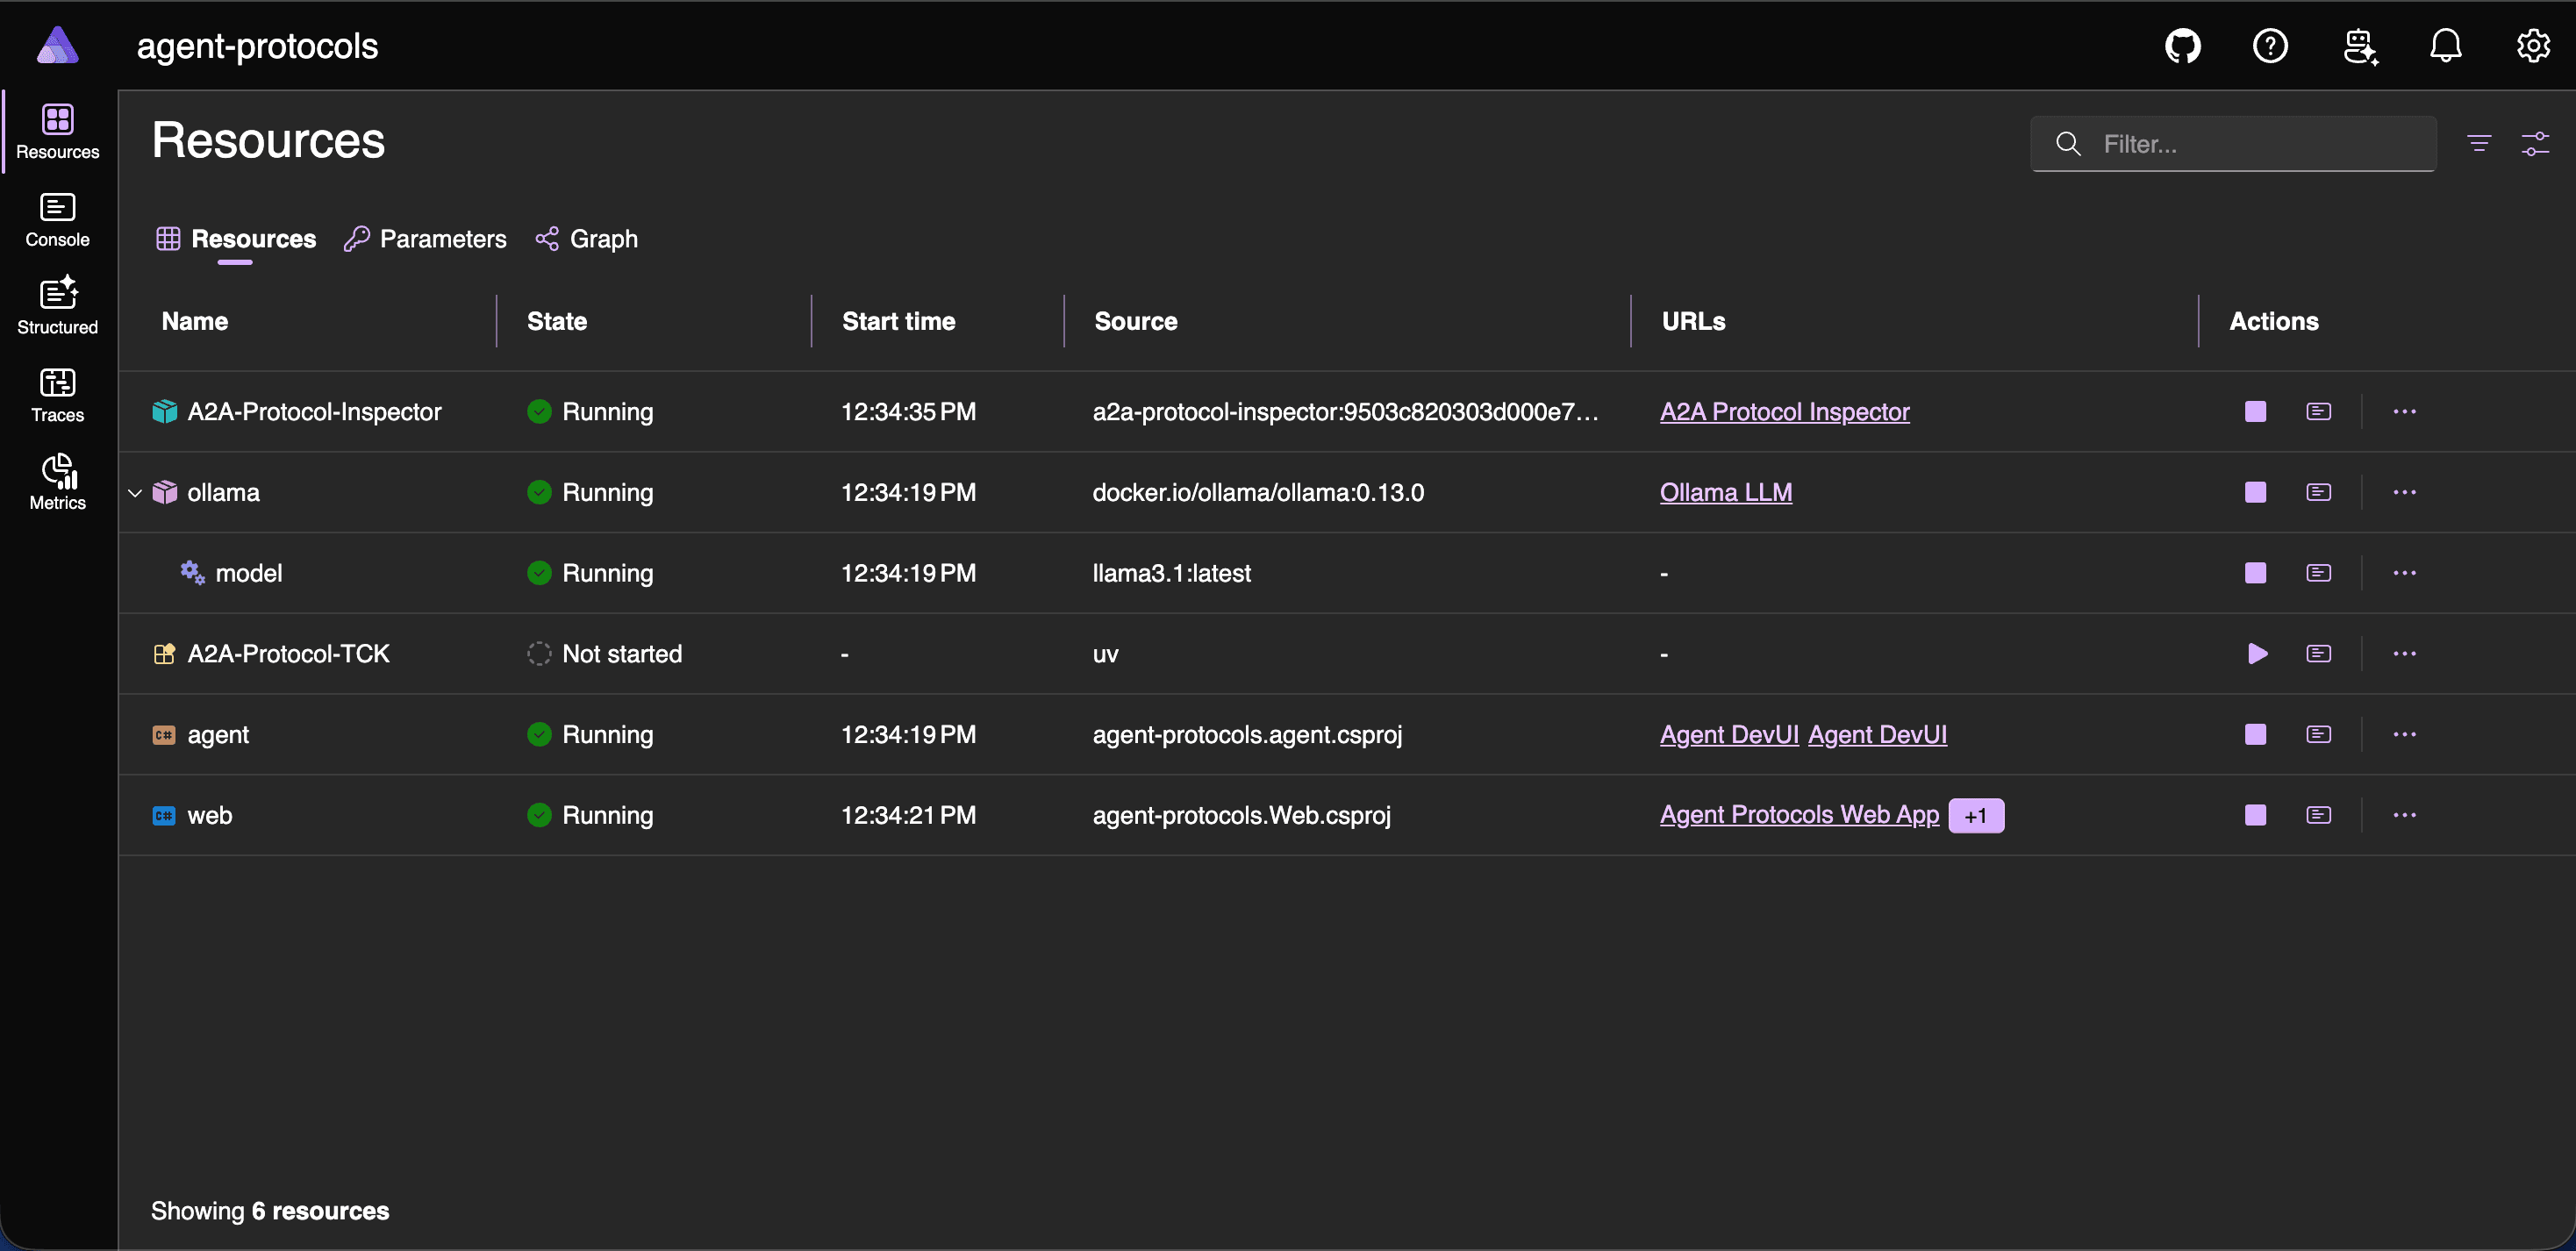Switch to the Parameters tab

[425, 239]
